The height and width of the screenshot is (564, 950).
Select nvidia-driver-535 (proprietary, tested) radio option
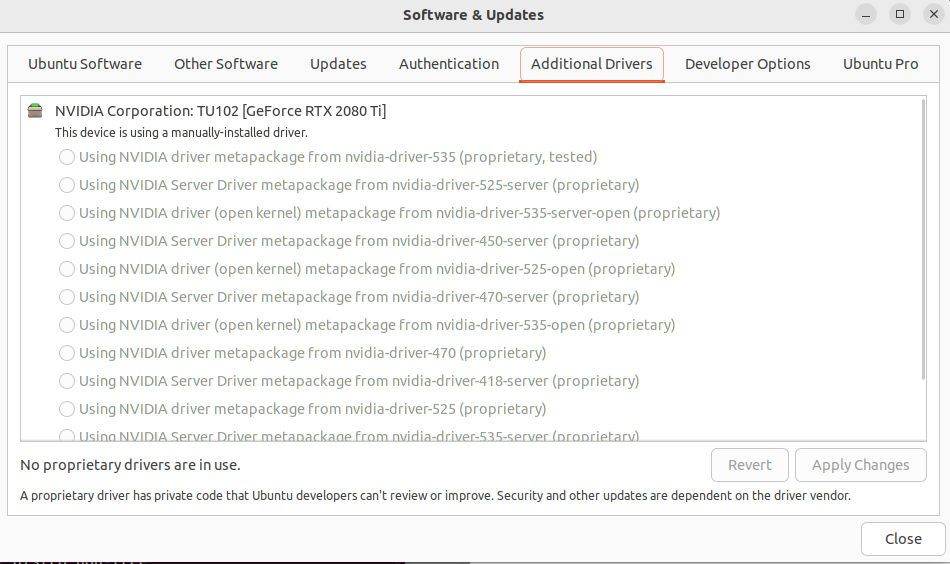pos(67,158)
